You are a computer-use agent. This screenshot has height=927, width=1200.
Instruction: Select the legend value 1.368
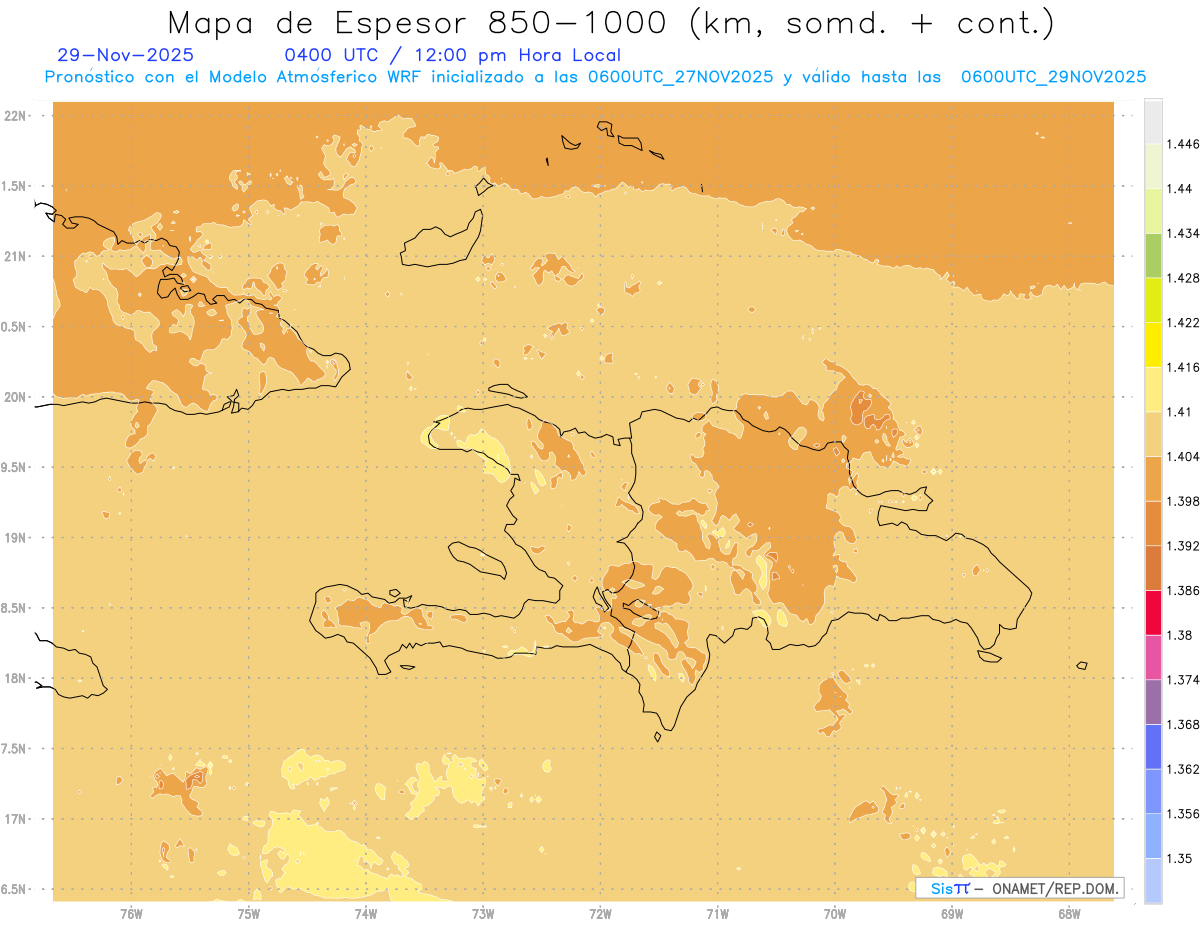point(1184,724)
